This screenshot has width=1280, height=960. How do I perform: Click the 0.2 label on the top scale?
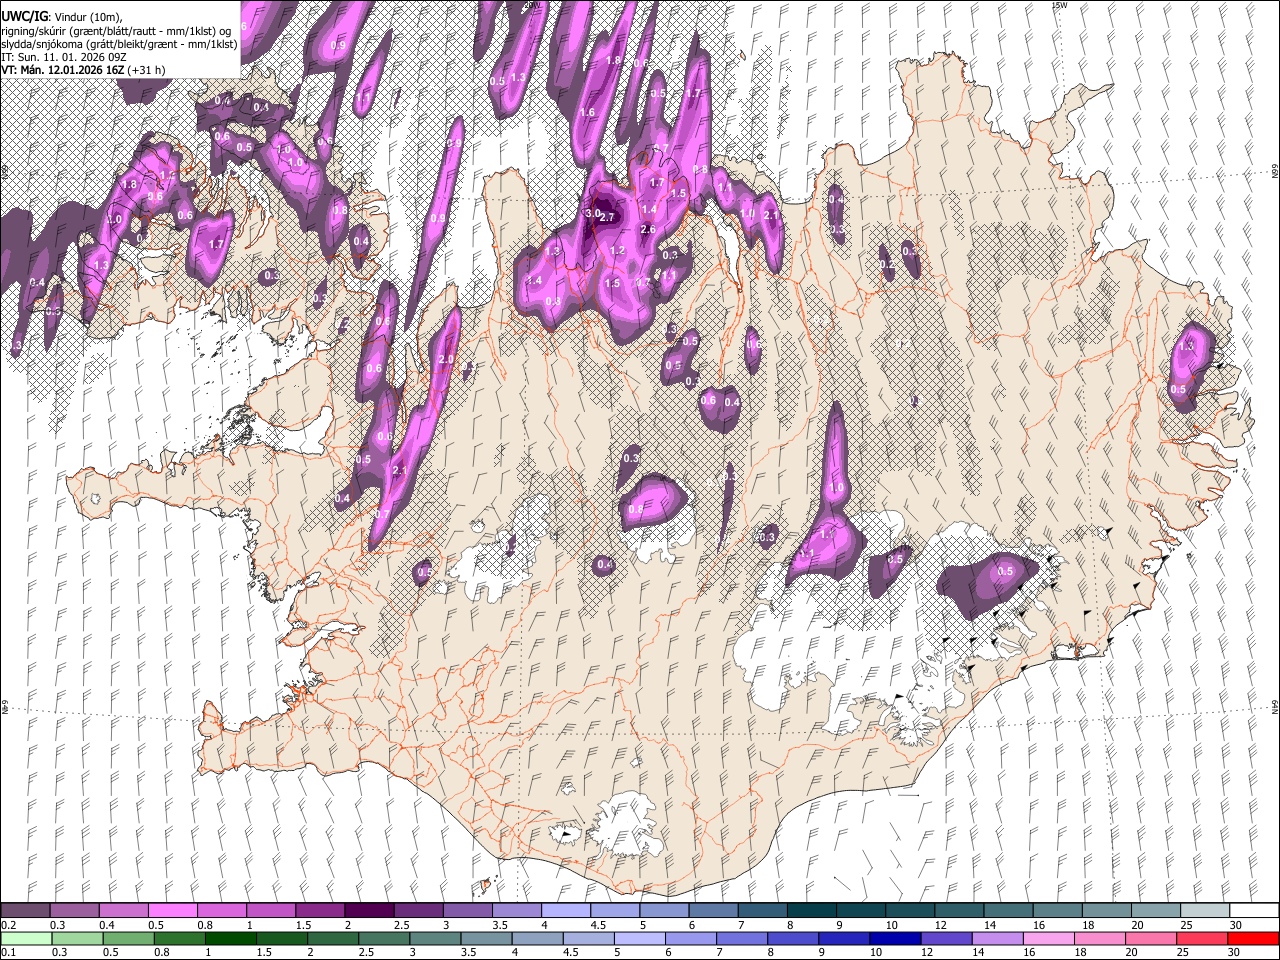coord(8,925)
